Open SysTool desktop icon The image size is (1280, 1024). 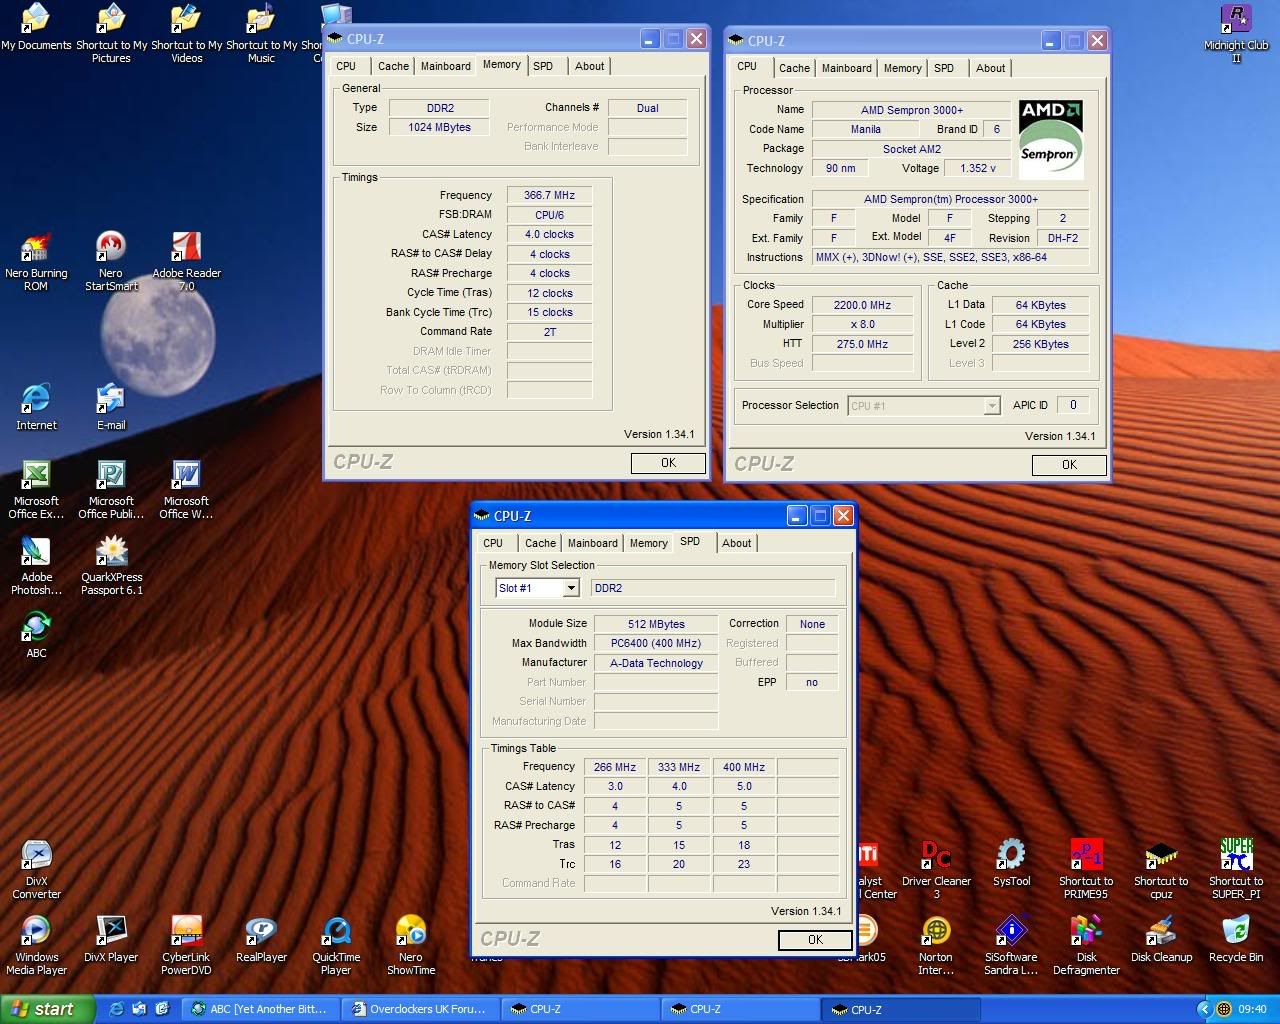[1011, 864]
